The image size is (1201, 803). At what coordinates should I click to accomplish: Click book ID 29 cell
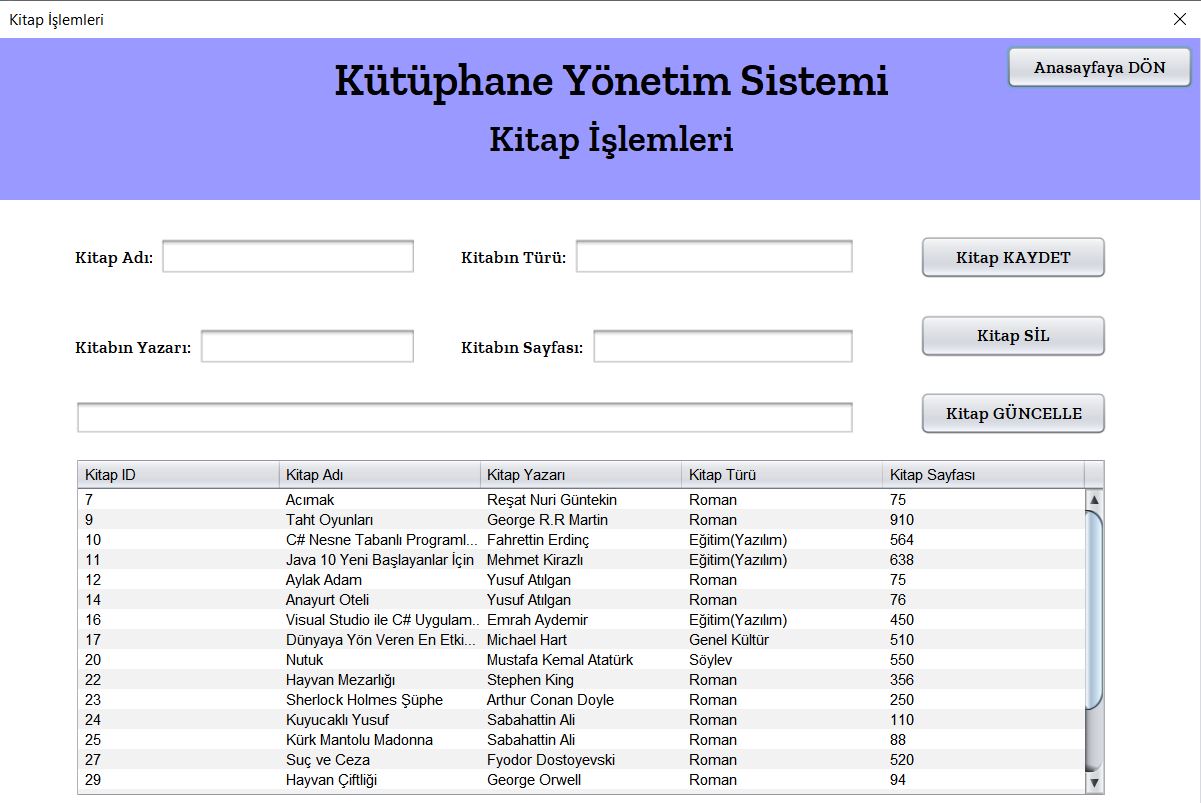[x=178, y=780]
